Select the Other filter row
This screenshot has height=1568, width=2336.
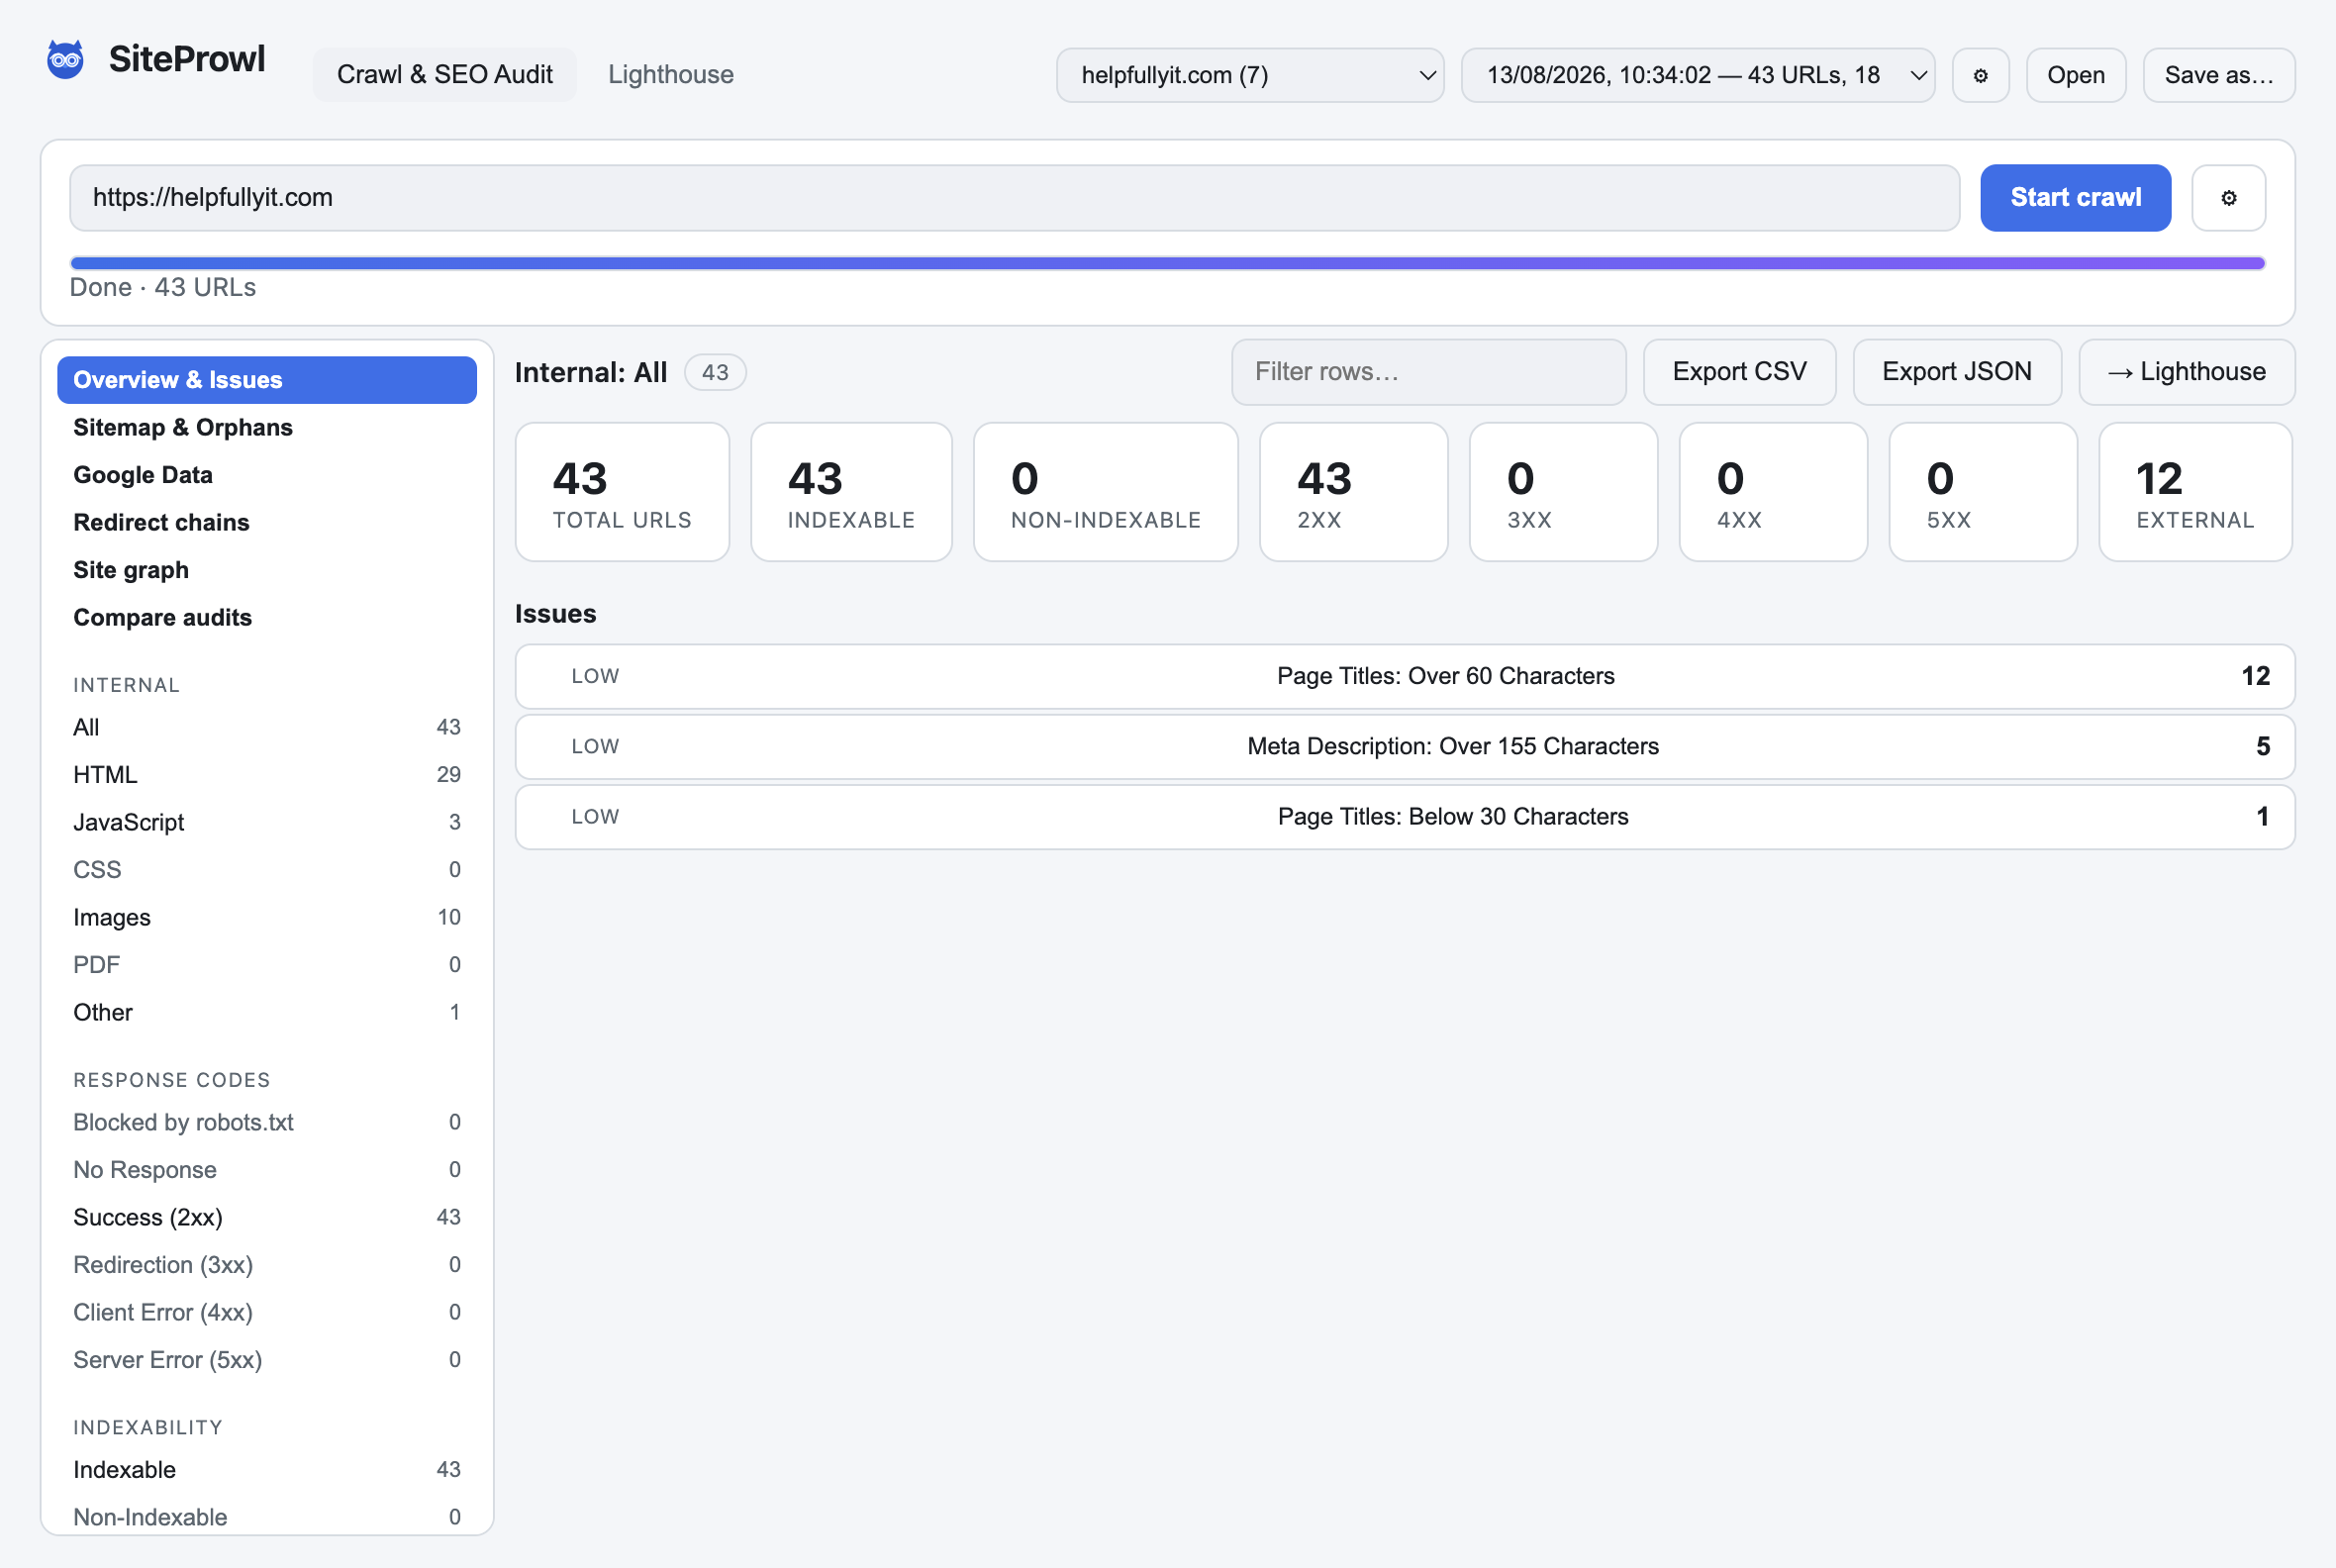pos(267,1013)
